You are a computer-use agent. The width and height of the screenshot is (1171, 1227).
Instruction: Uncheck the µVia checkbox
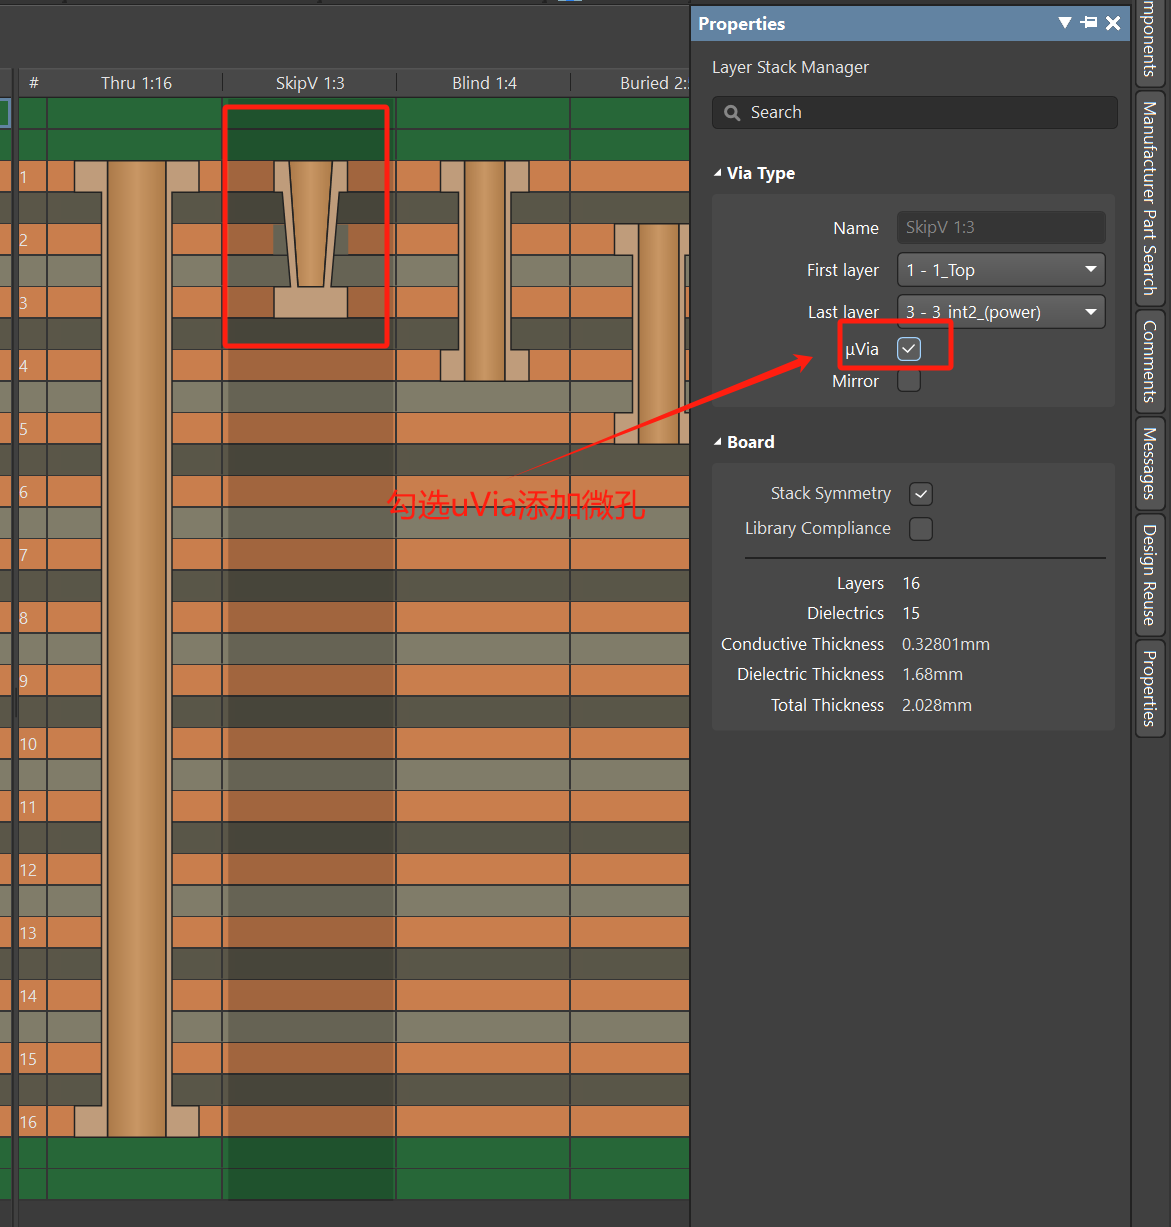(909, 349)
